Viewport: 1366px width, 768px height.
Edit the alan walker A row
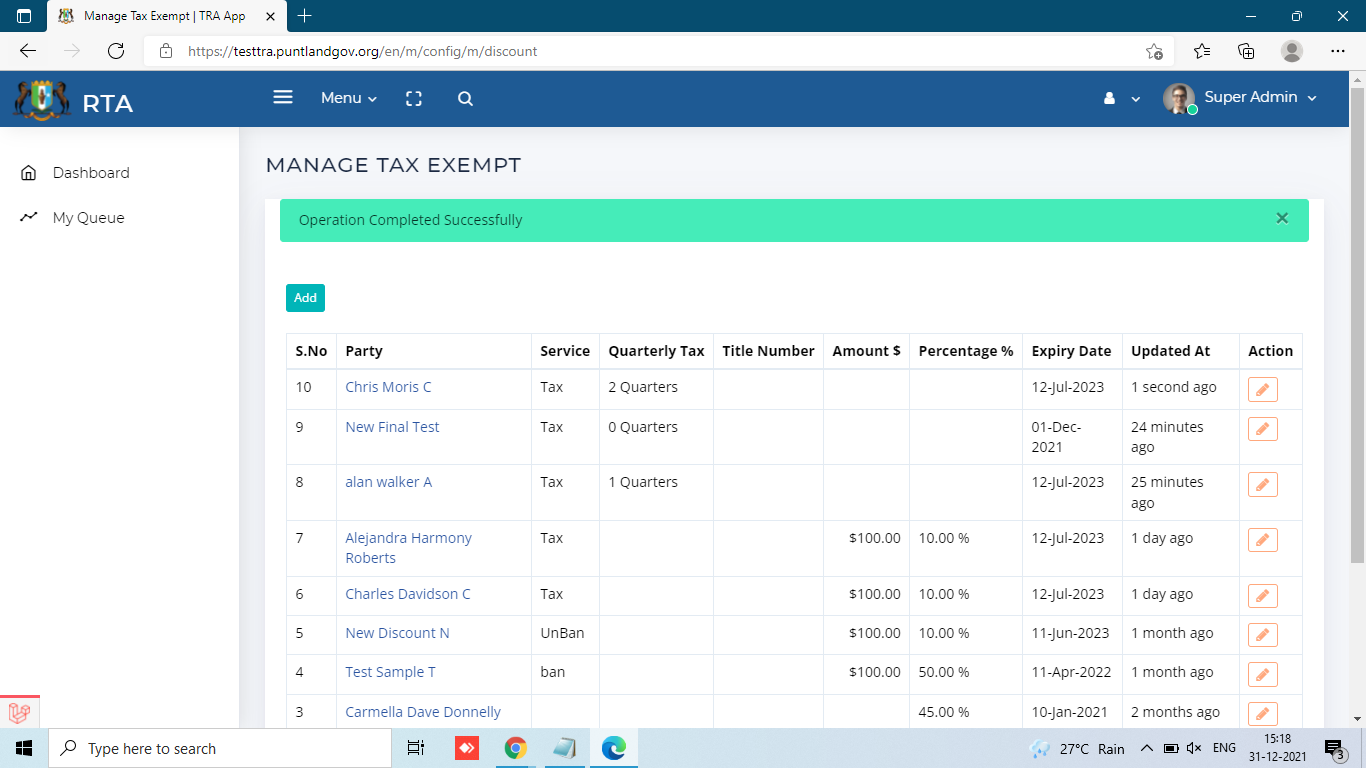[1262, 485]
